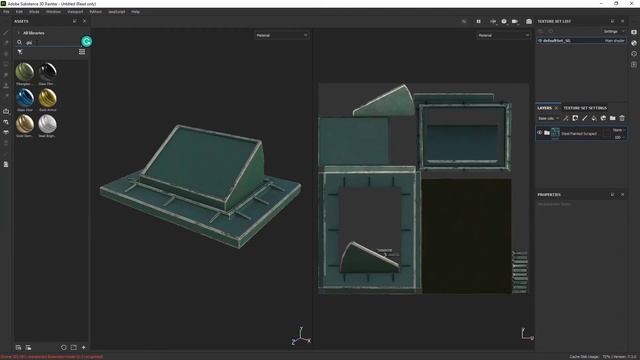
Task: Click the Grammarly icon beside search field
Action: coord(87,41)
